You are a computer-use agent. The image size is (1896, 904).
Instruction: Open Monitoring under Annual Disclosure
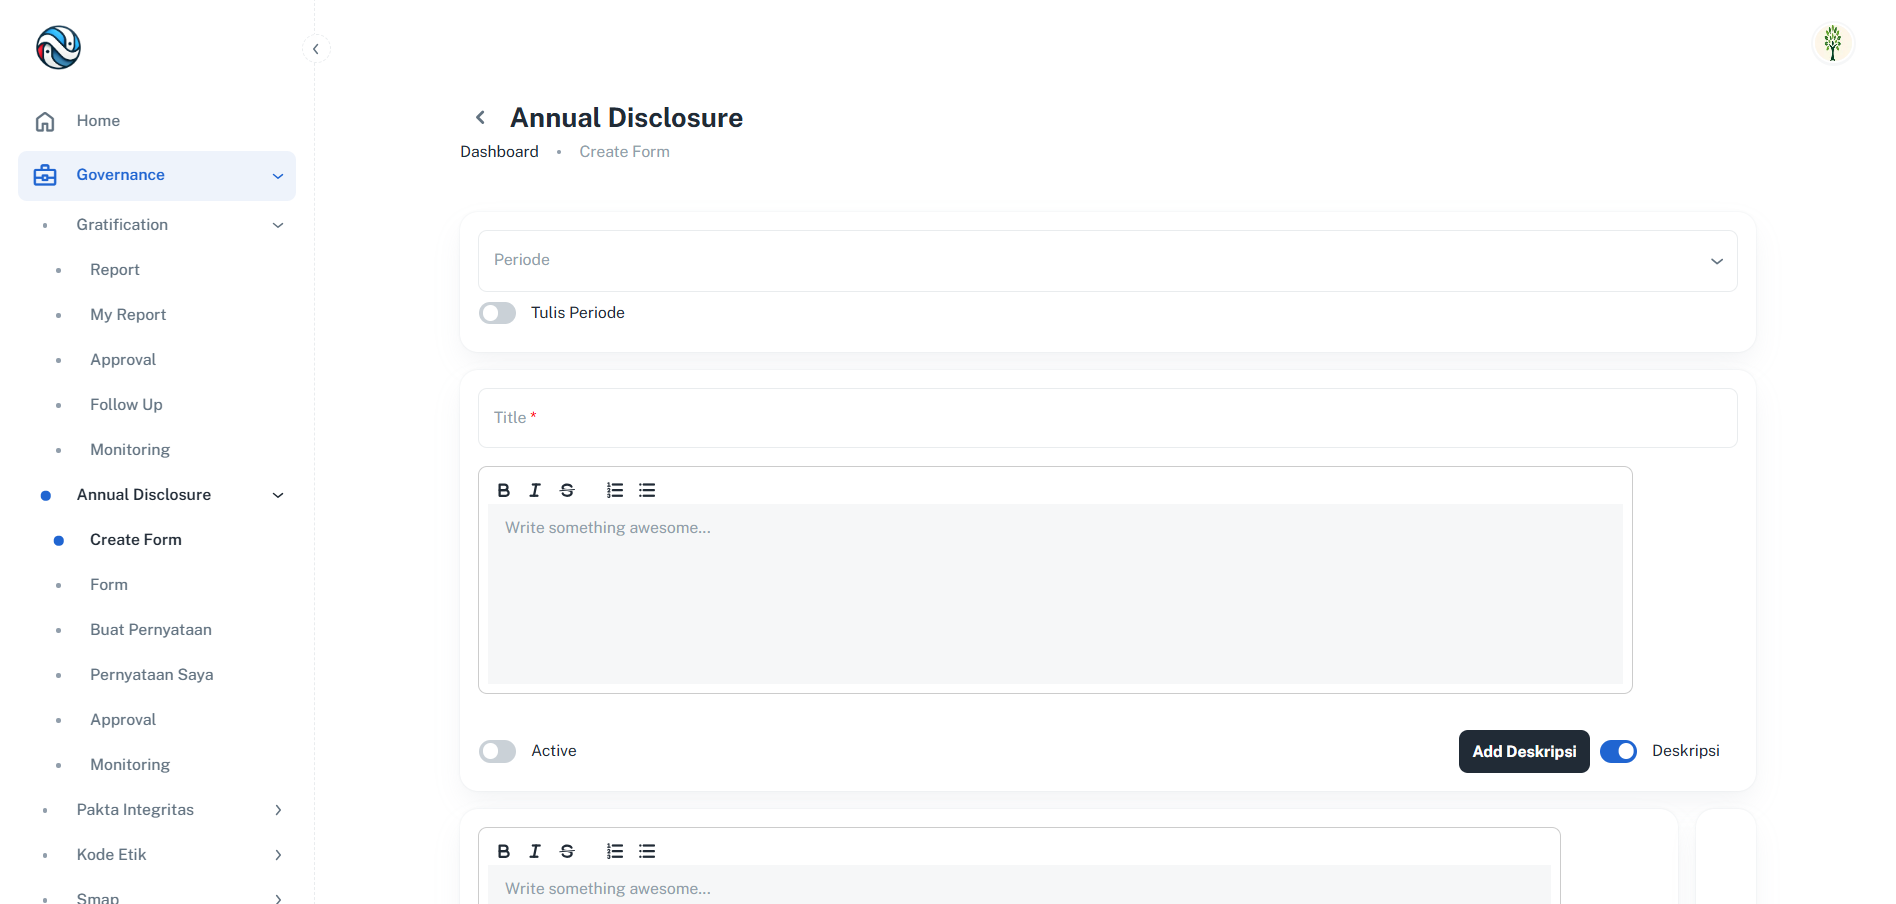(x=130, y=765)
